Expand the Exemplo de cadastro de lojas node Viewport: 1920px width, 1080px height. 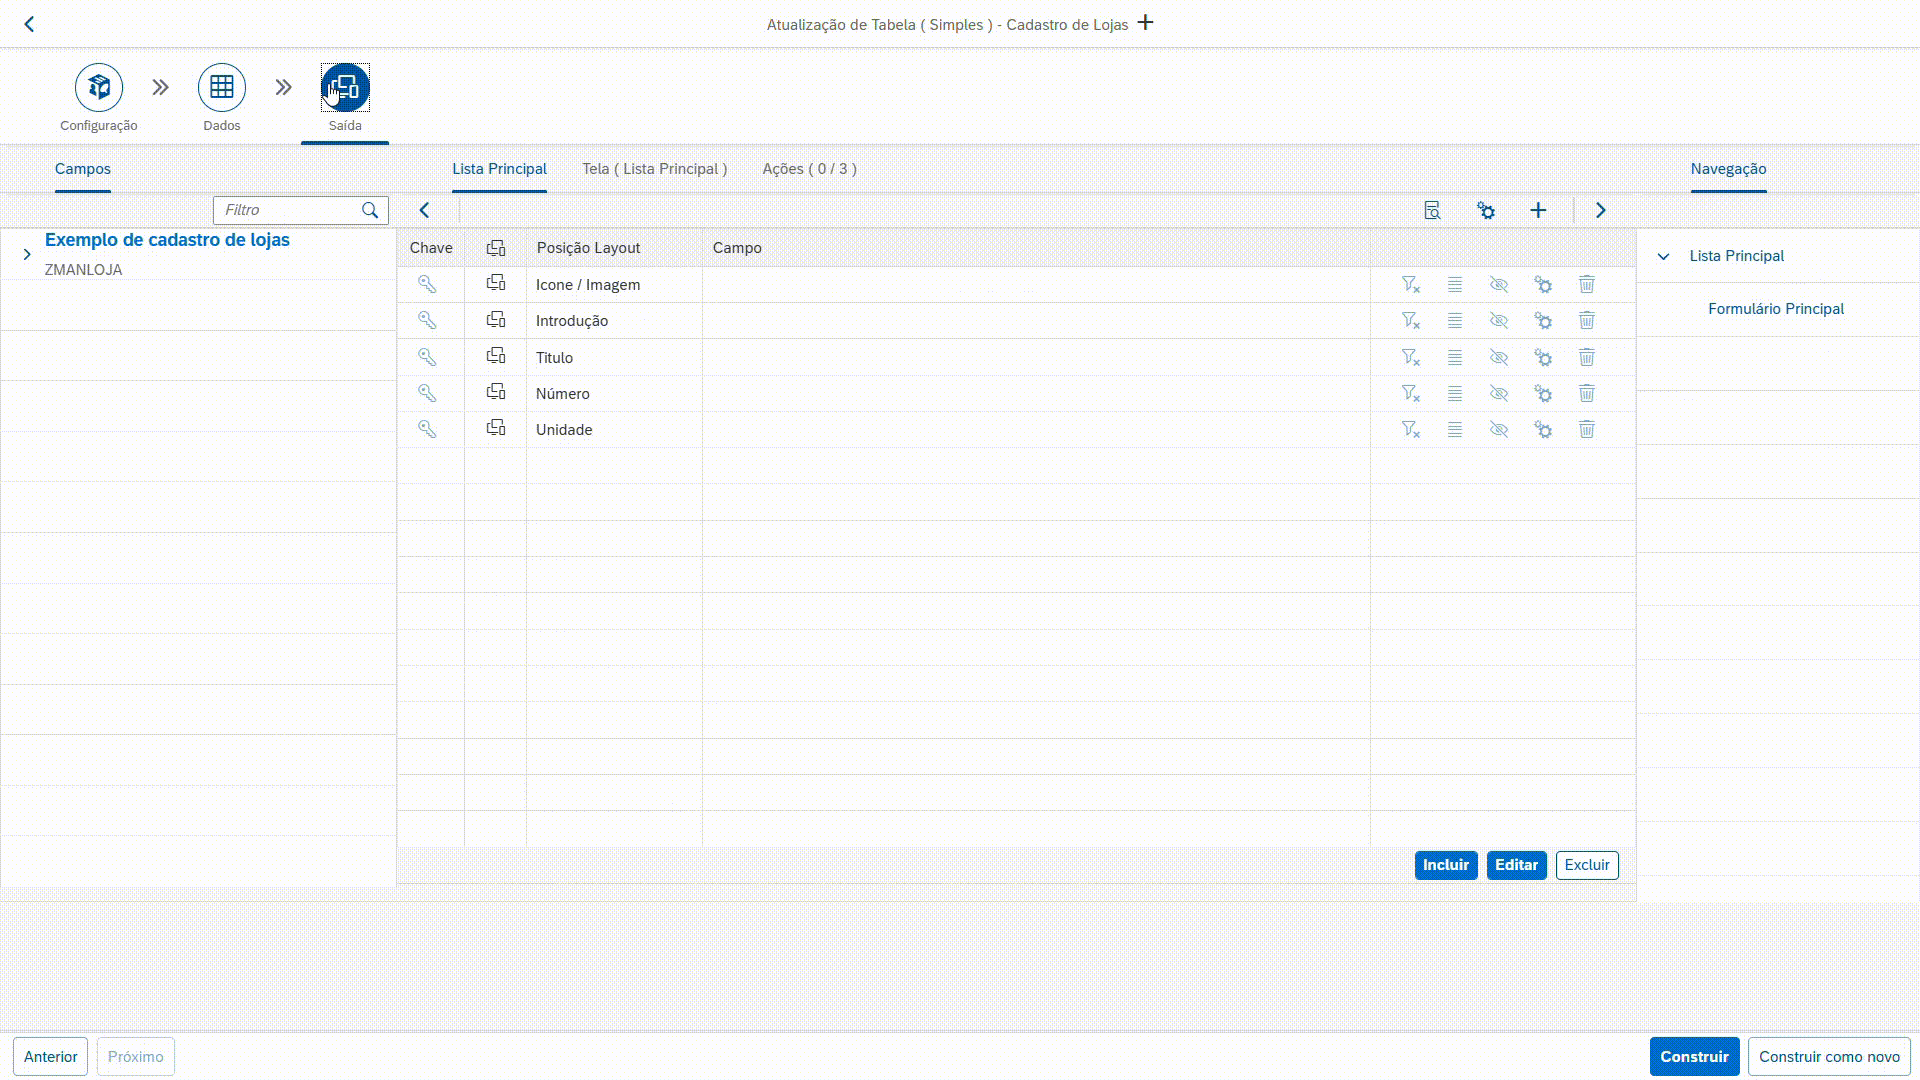27,254
